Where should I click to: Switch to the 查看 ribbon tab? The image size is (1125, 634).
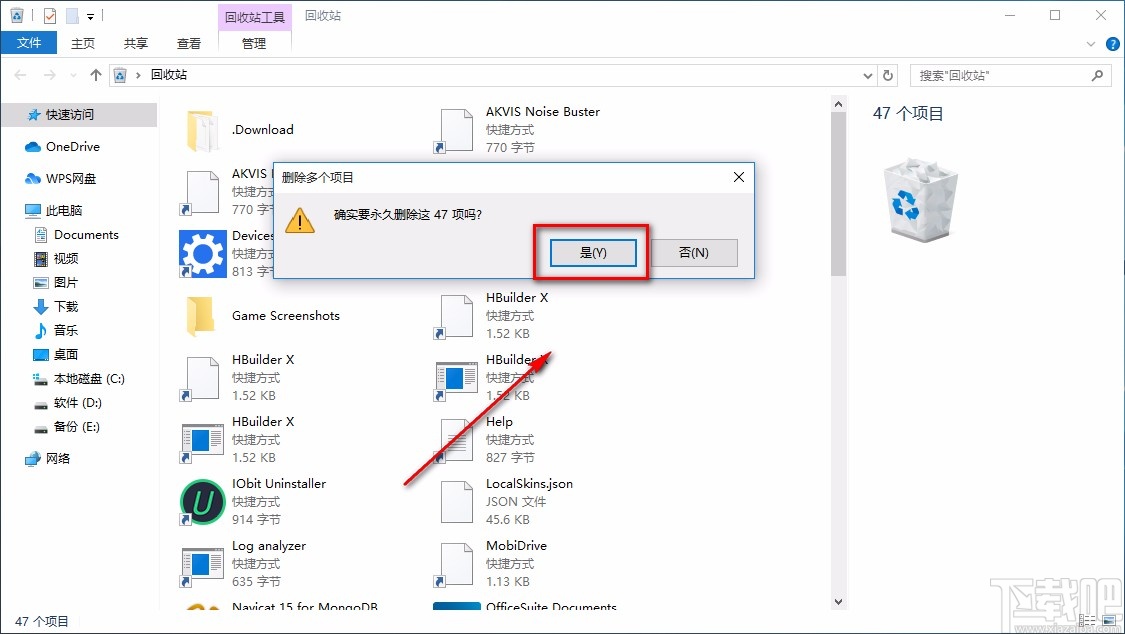[x=189, y=43]
